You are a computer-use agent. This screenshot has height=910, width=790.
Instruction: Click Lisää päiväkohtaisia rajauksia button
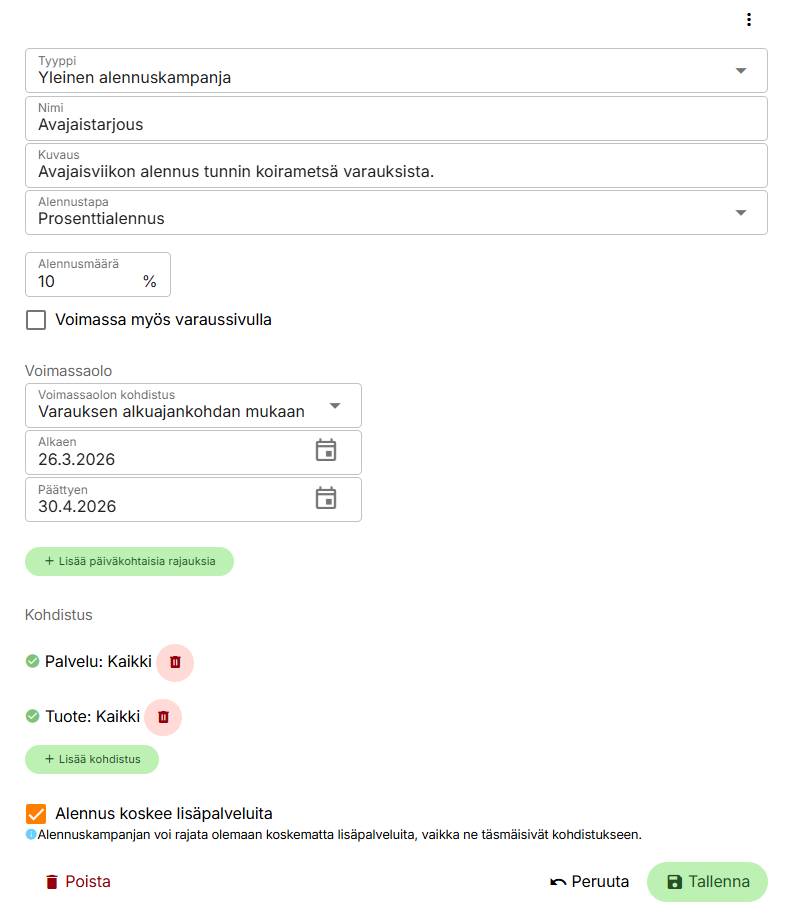(x=129, y=561)
